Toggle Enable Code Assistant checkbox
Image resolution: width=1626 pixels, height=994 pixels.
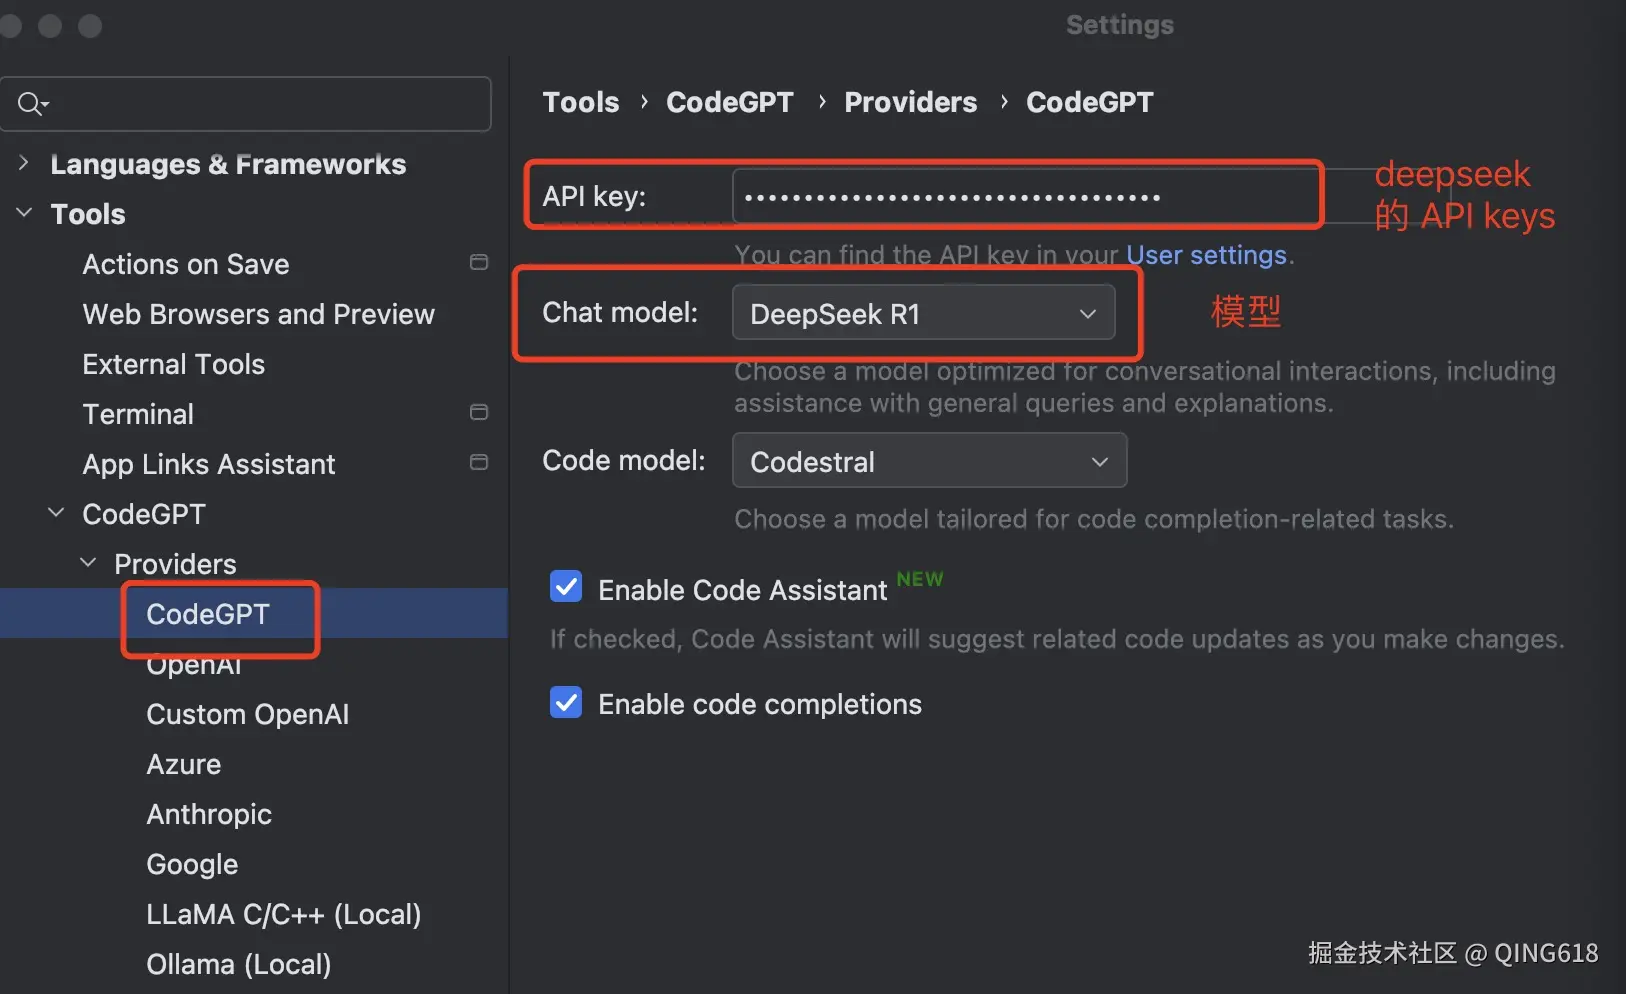coord(566,587)
